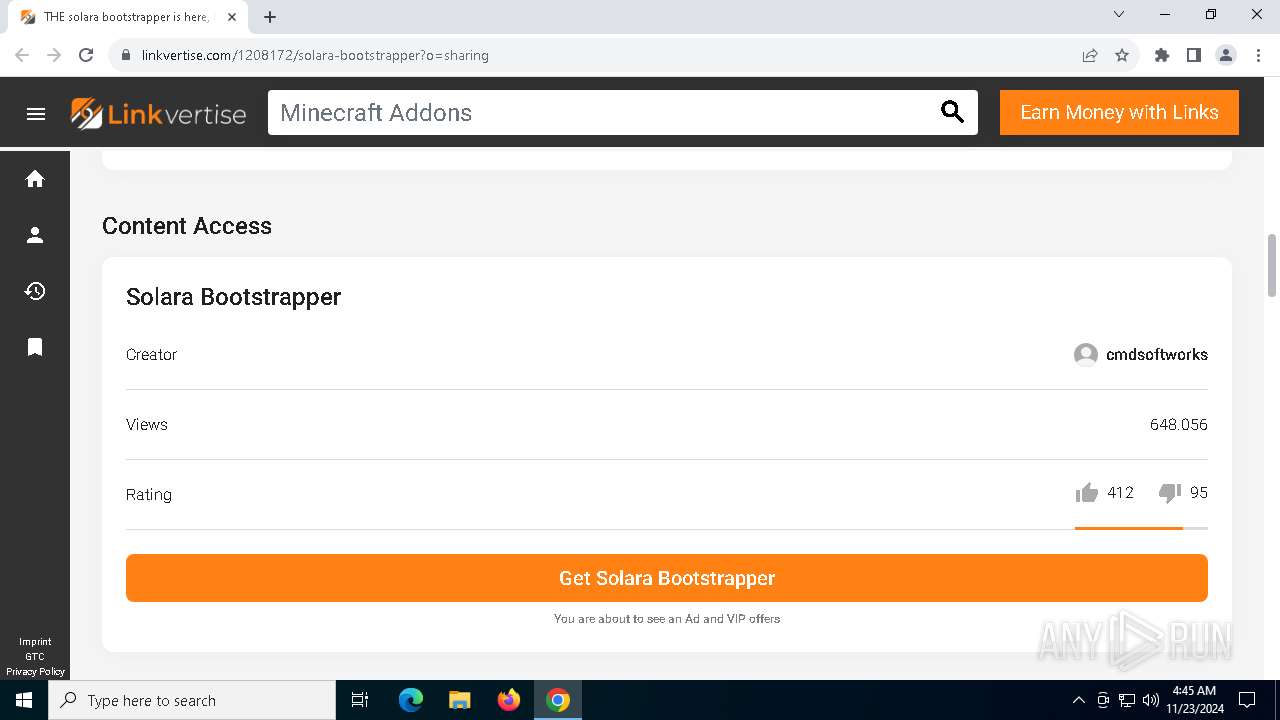The height and width of the screenshot is (720, 1280).
Task: Click the like/dislike rating bar
Action: tap(1141, 528)
